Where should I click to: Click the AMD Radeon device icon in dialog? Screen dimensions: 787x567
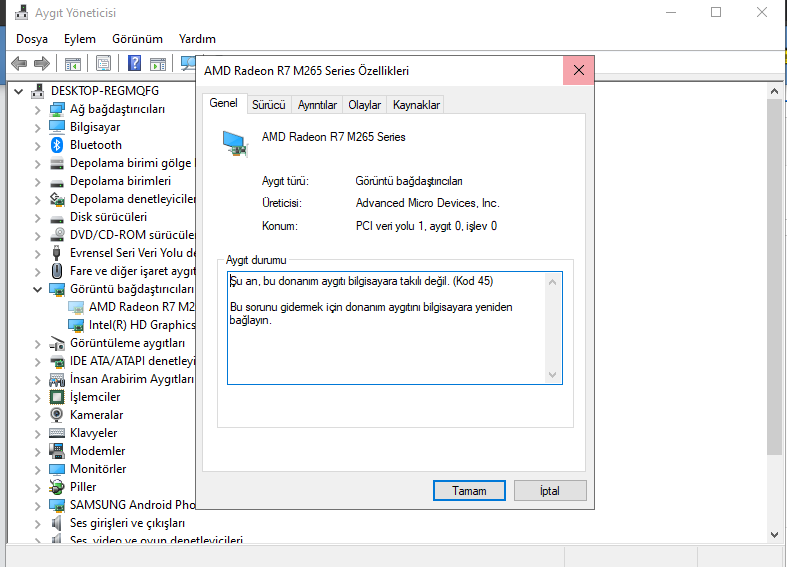click(x=235, y=144)
